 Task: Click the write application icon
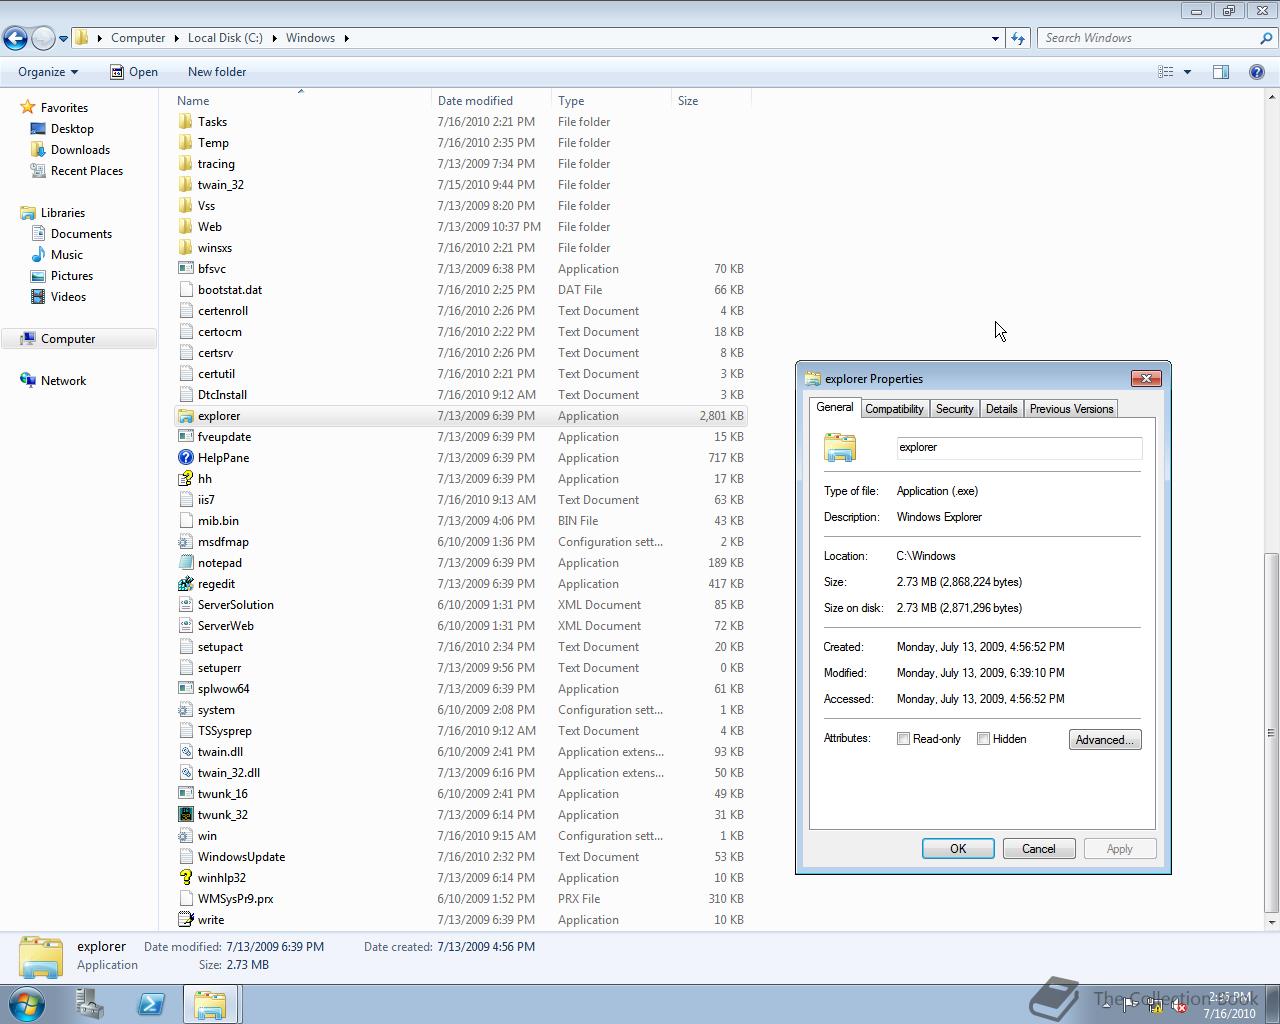[x=185, y=920]
